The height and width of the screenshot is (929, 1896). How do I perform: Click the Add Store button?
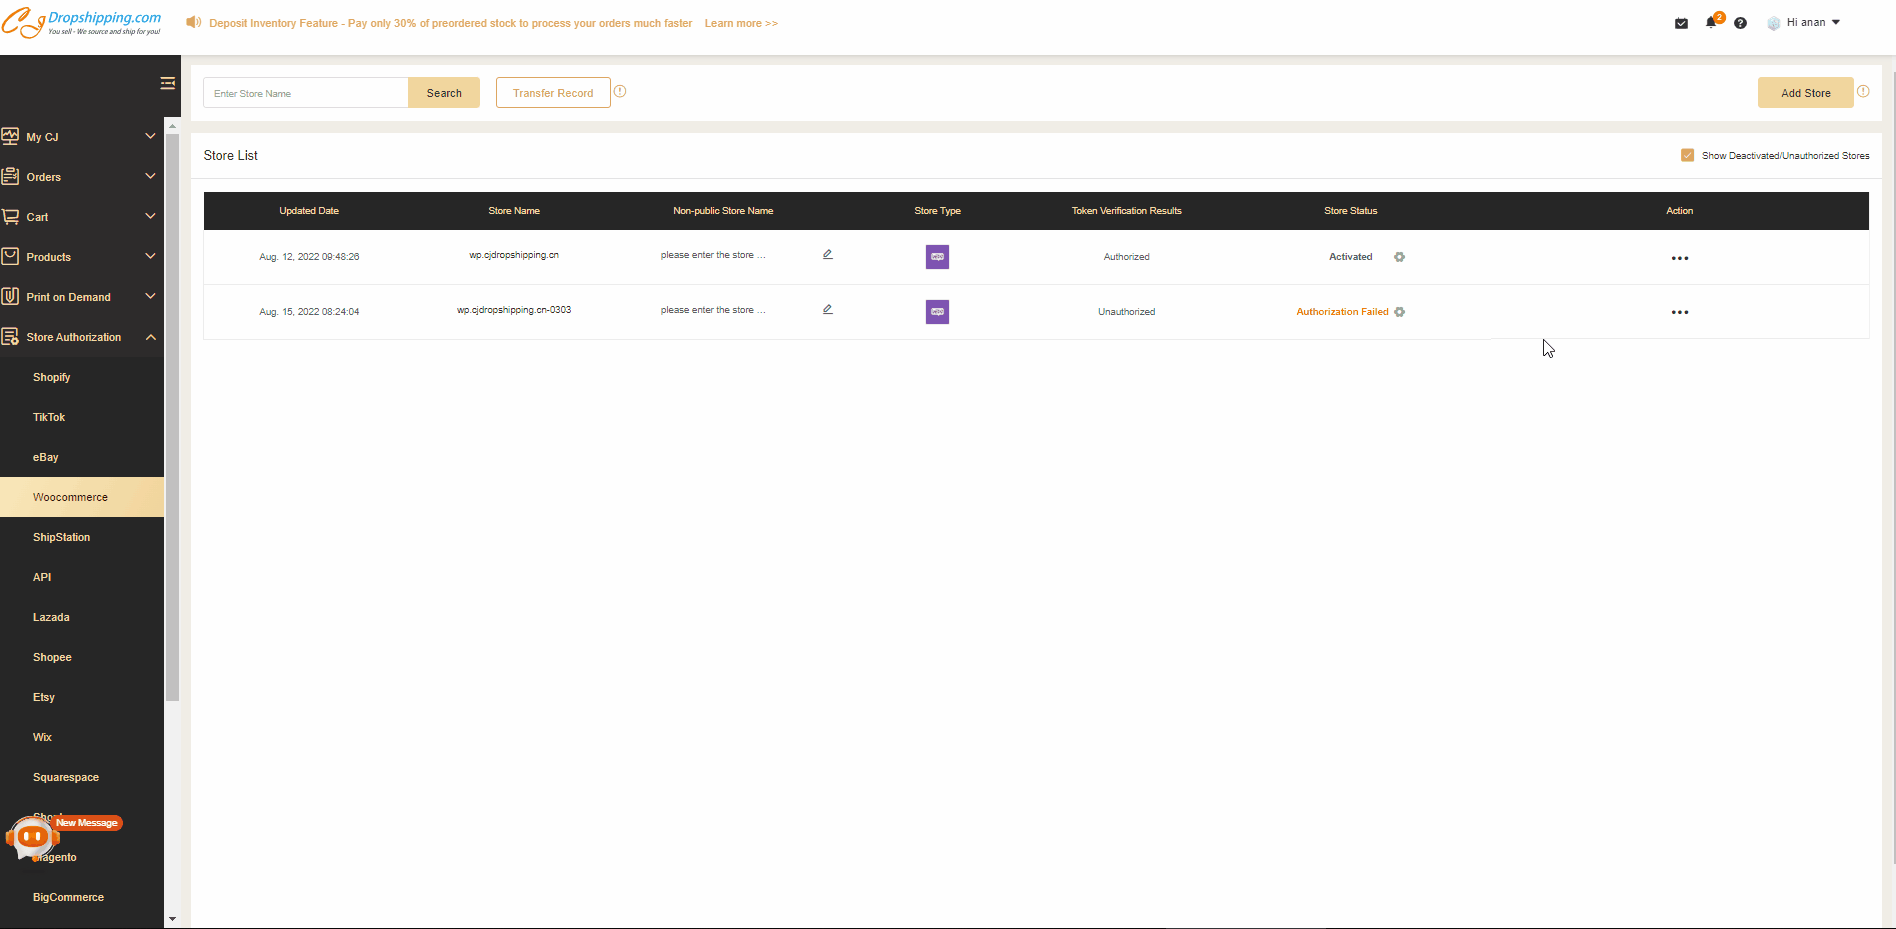(x=1805, y=93)
